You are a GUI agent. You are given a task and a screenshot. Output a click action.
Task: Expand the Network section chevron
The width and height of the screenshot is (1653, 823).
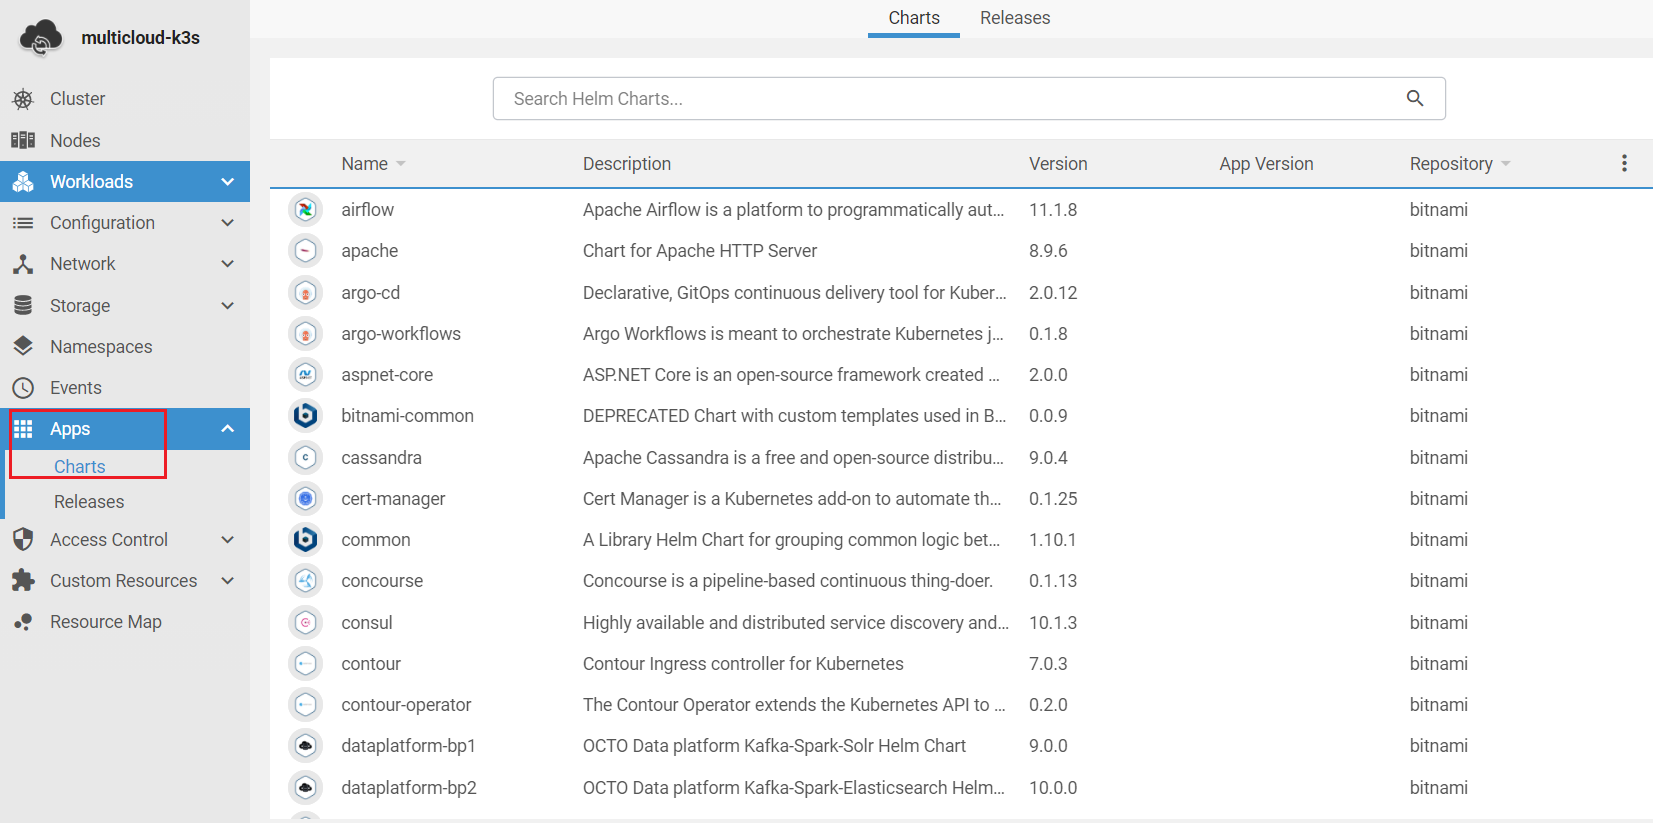click(x=228, y=264)
